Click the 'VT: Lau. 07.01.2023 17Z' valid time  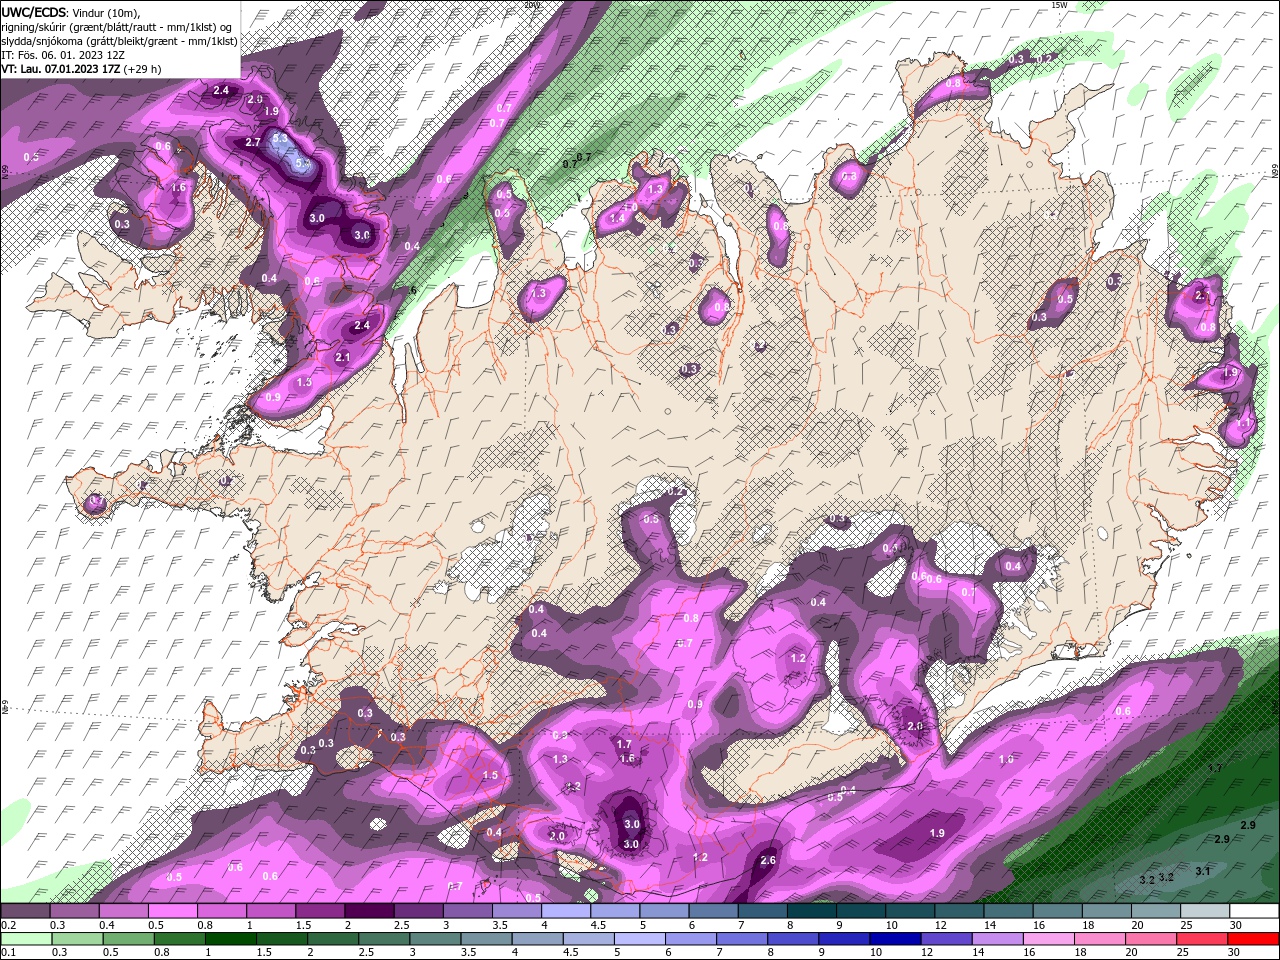[60, 69]
